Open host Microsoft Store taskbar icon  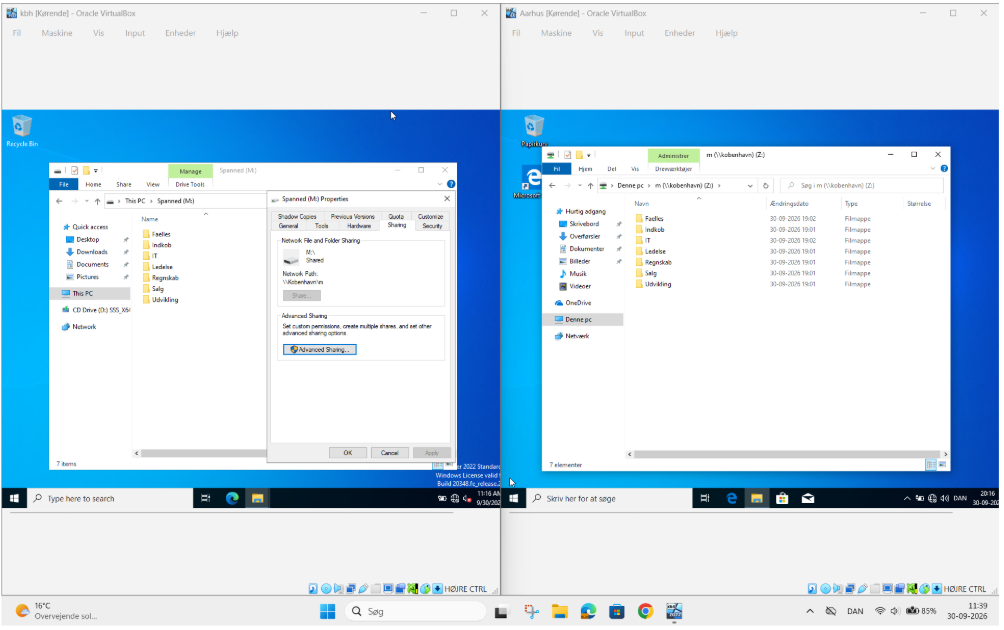tap(617, 611)
